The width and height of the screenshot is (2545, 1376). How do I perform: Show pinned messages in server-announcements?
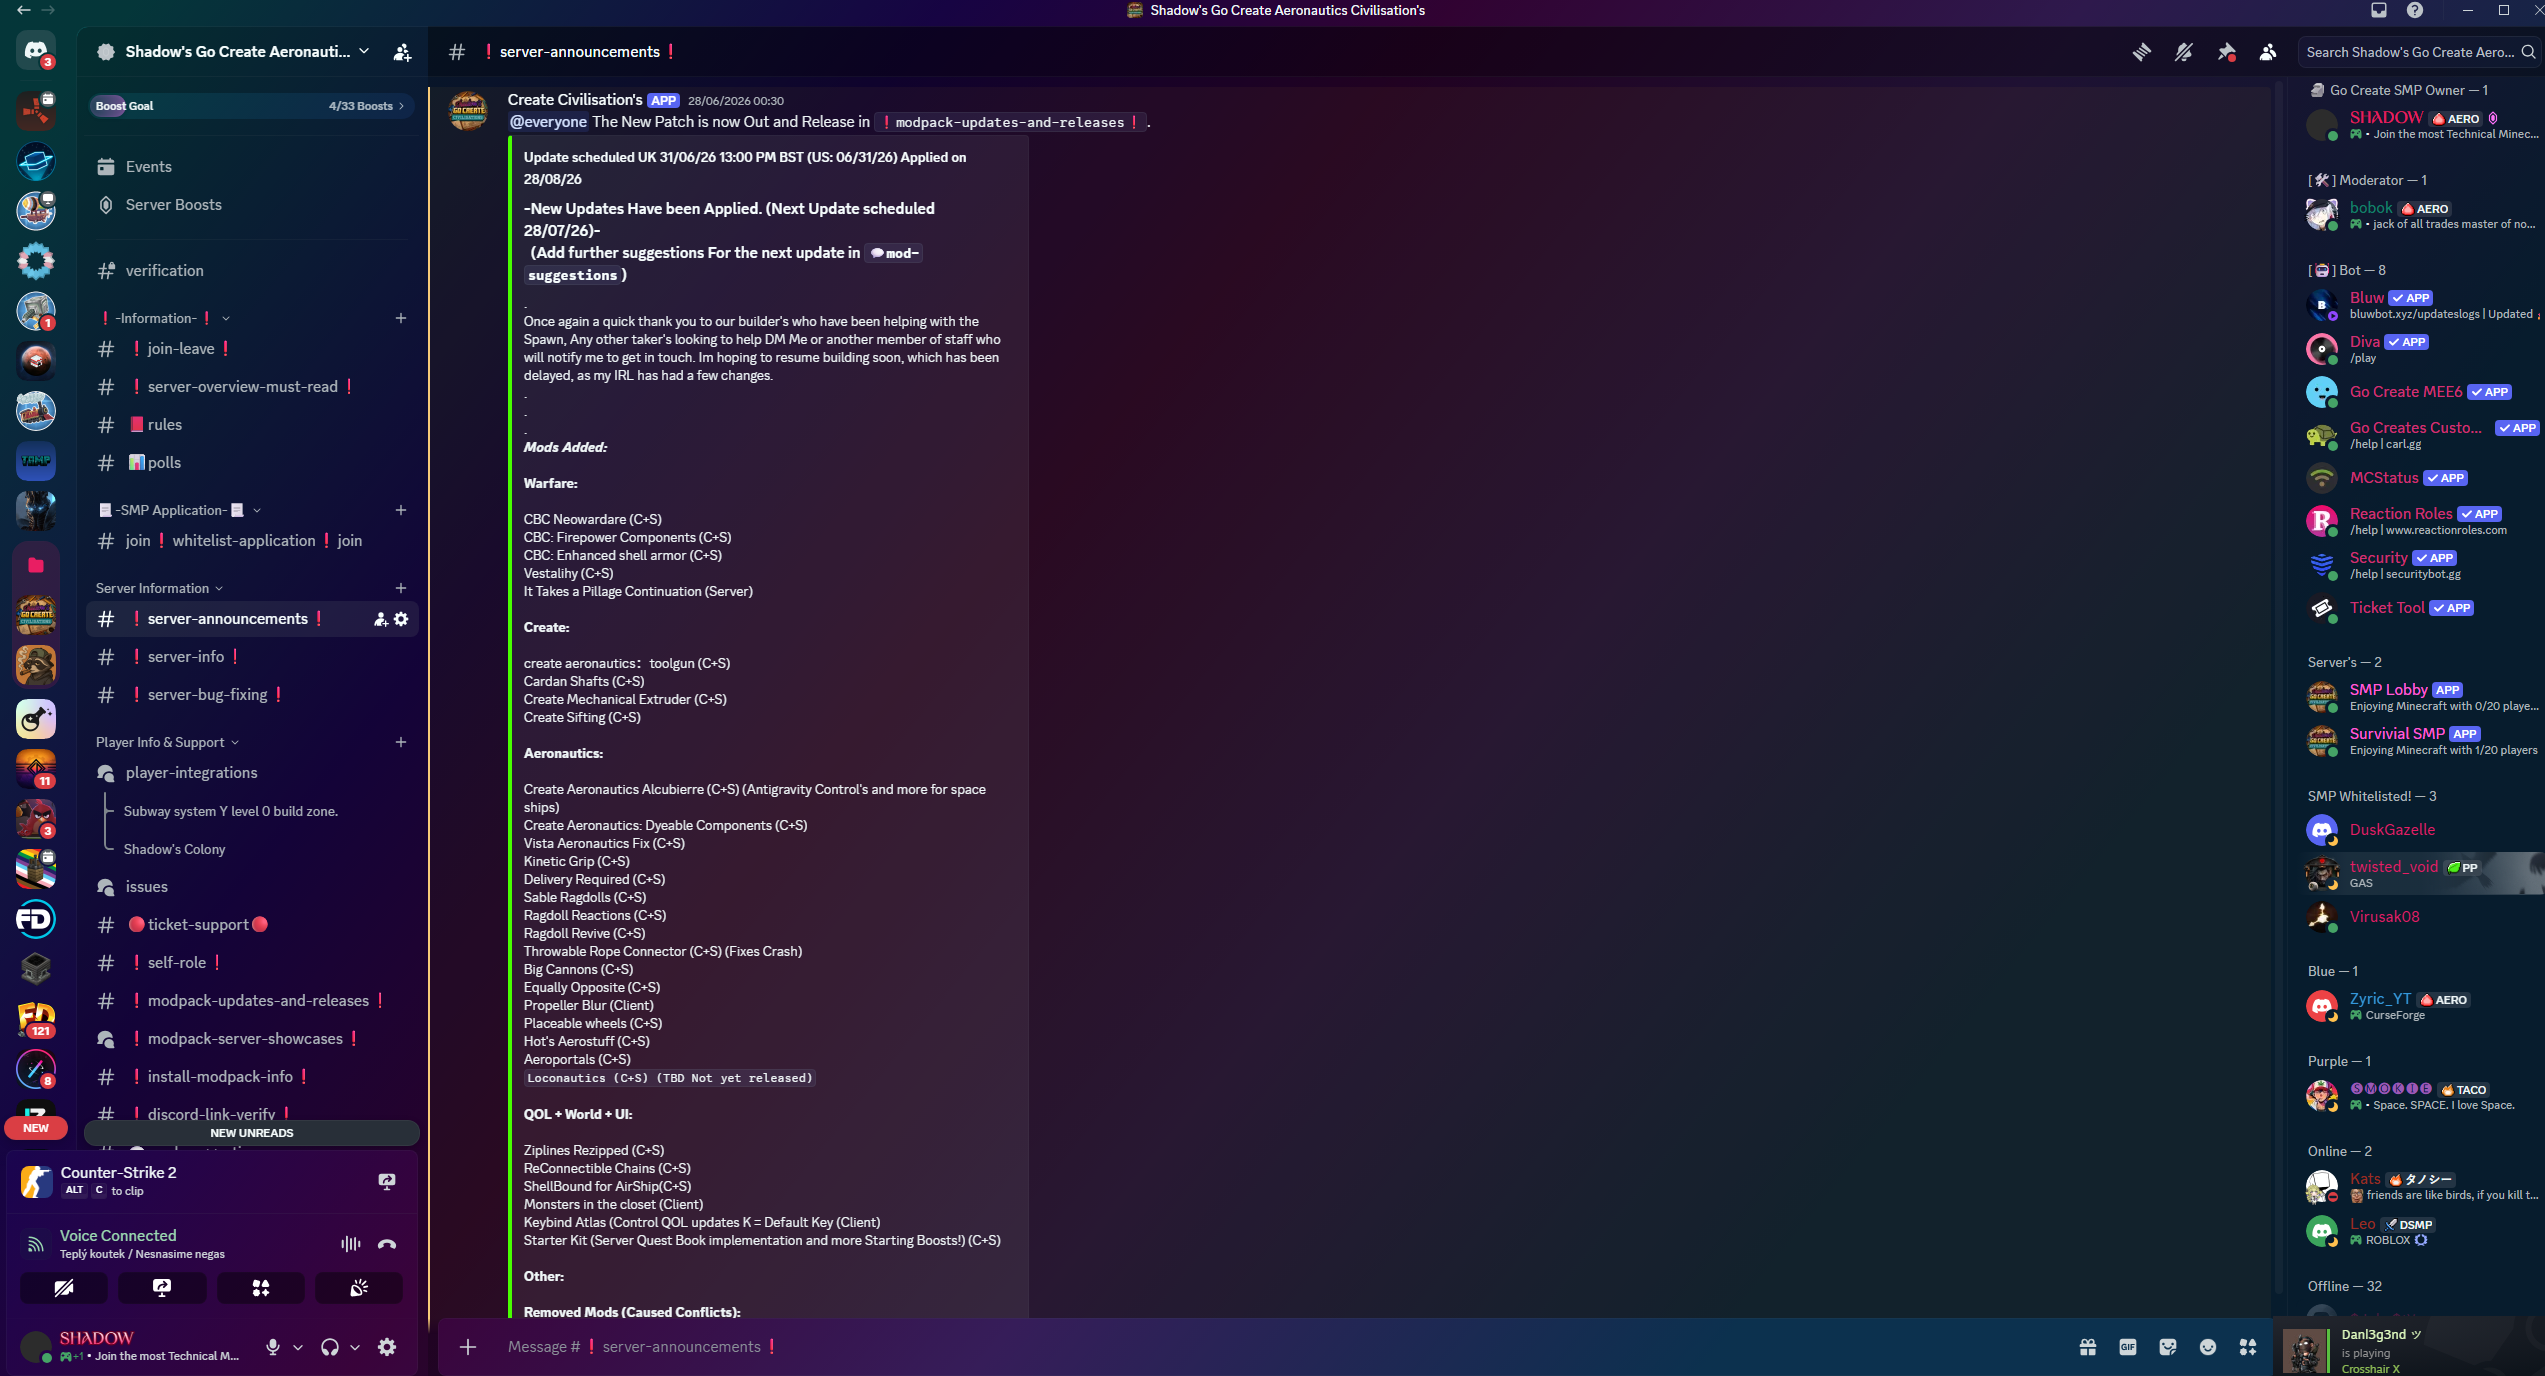[x=2226, y=52]
